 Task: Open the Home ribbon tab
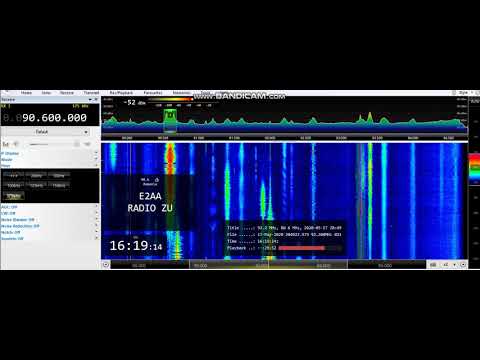26,93
